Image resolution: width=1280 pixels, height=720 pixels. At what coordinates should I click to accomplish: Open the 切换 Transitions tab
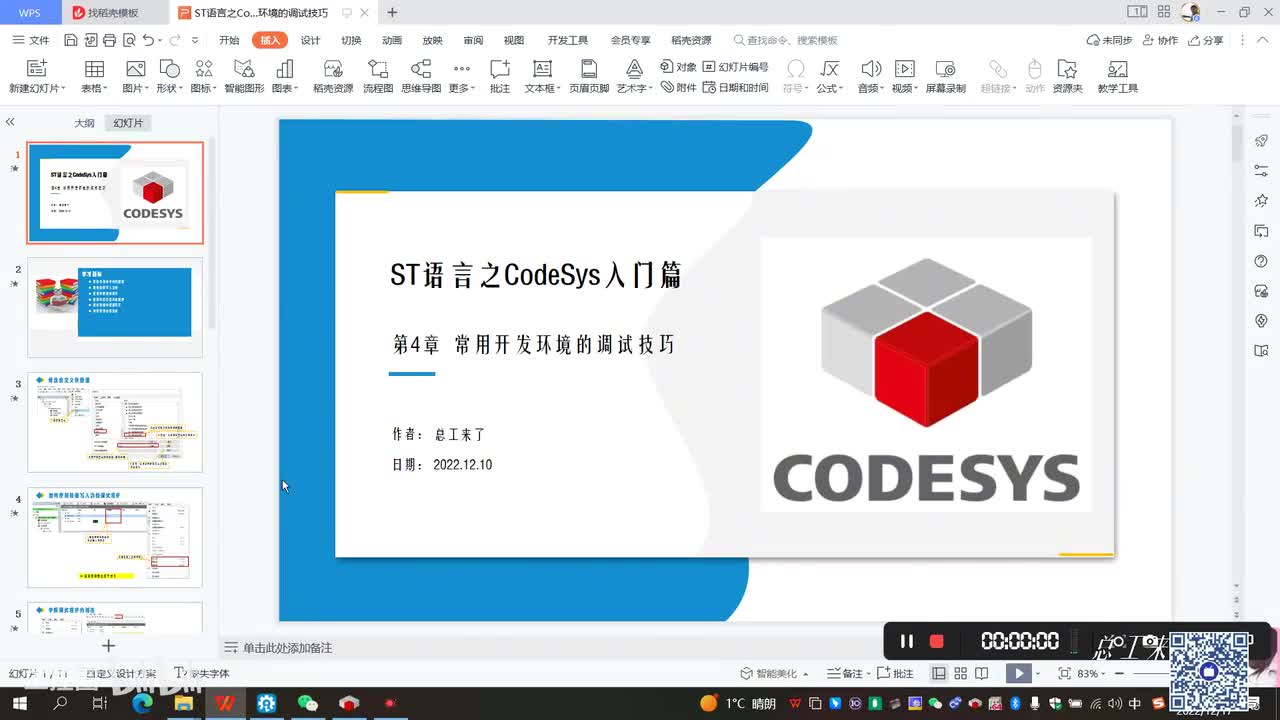click(x=351, y=40)
